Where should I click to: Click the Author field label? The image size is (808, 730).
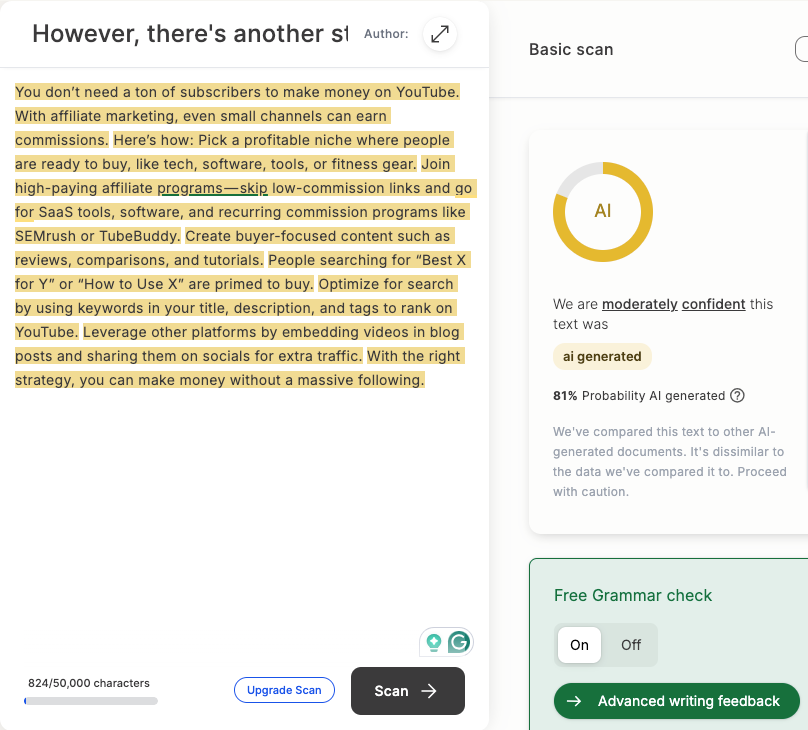[386, 34]
